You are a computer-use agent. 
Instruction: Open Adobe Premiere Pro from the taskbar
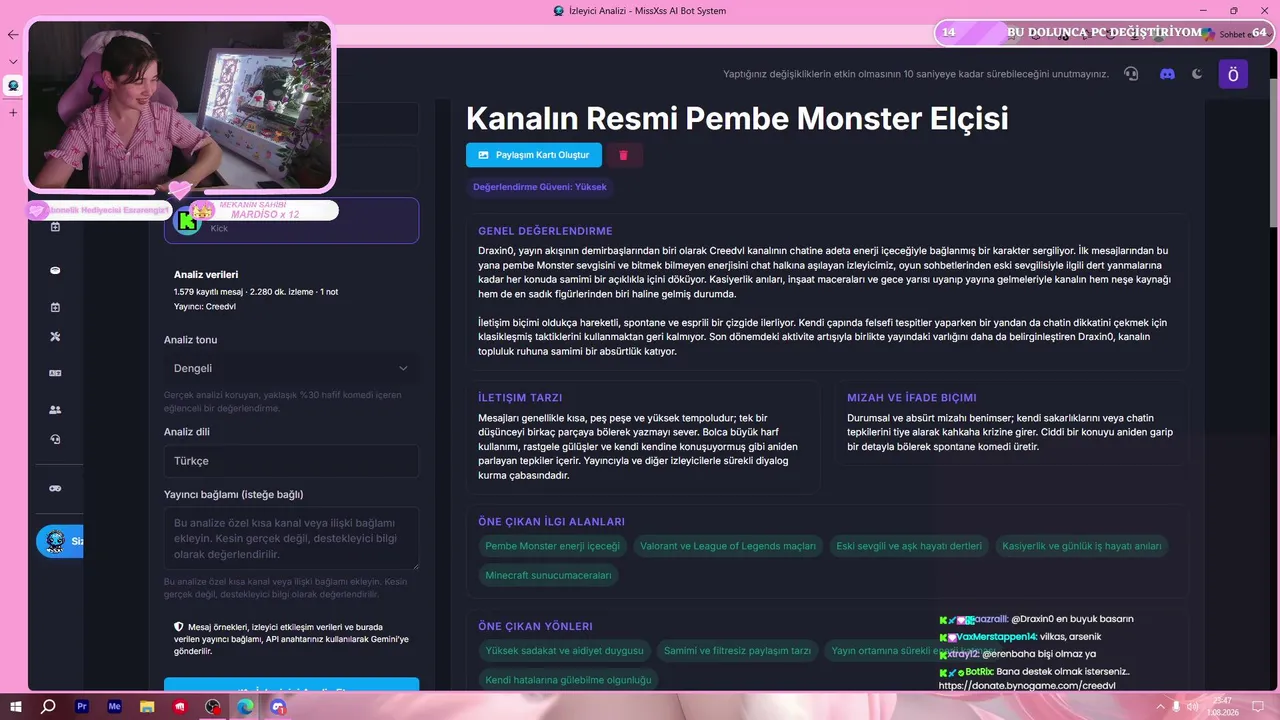pos(82,707)
